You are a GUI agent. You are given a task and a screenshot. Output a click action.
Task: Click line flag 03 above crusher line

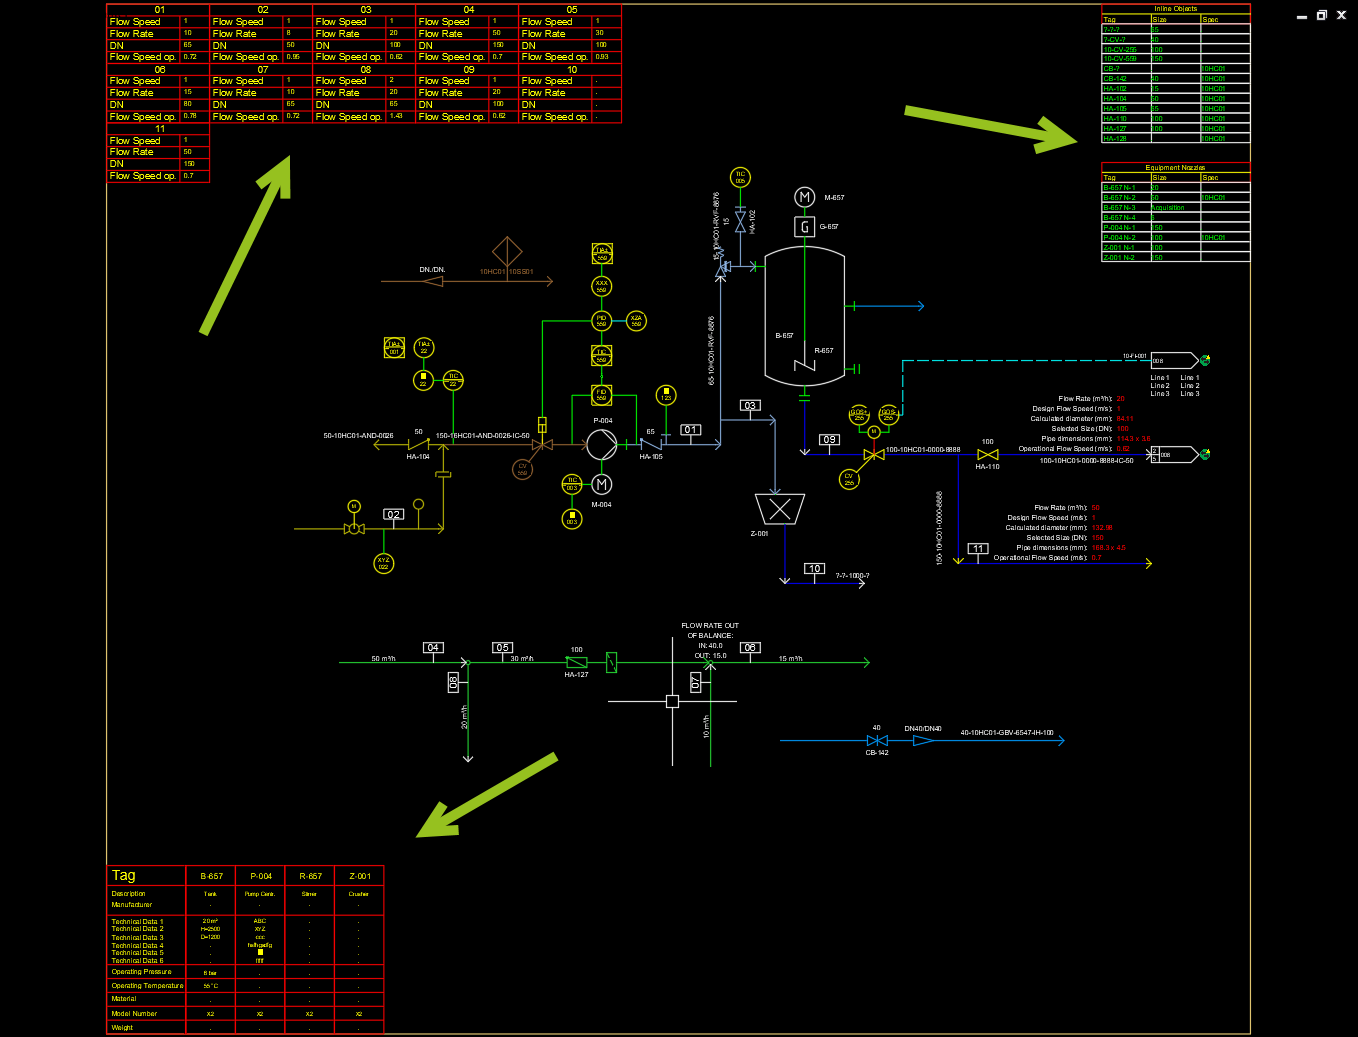point(750,405)
